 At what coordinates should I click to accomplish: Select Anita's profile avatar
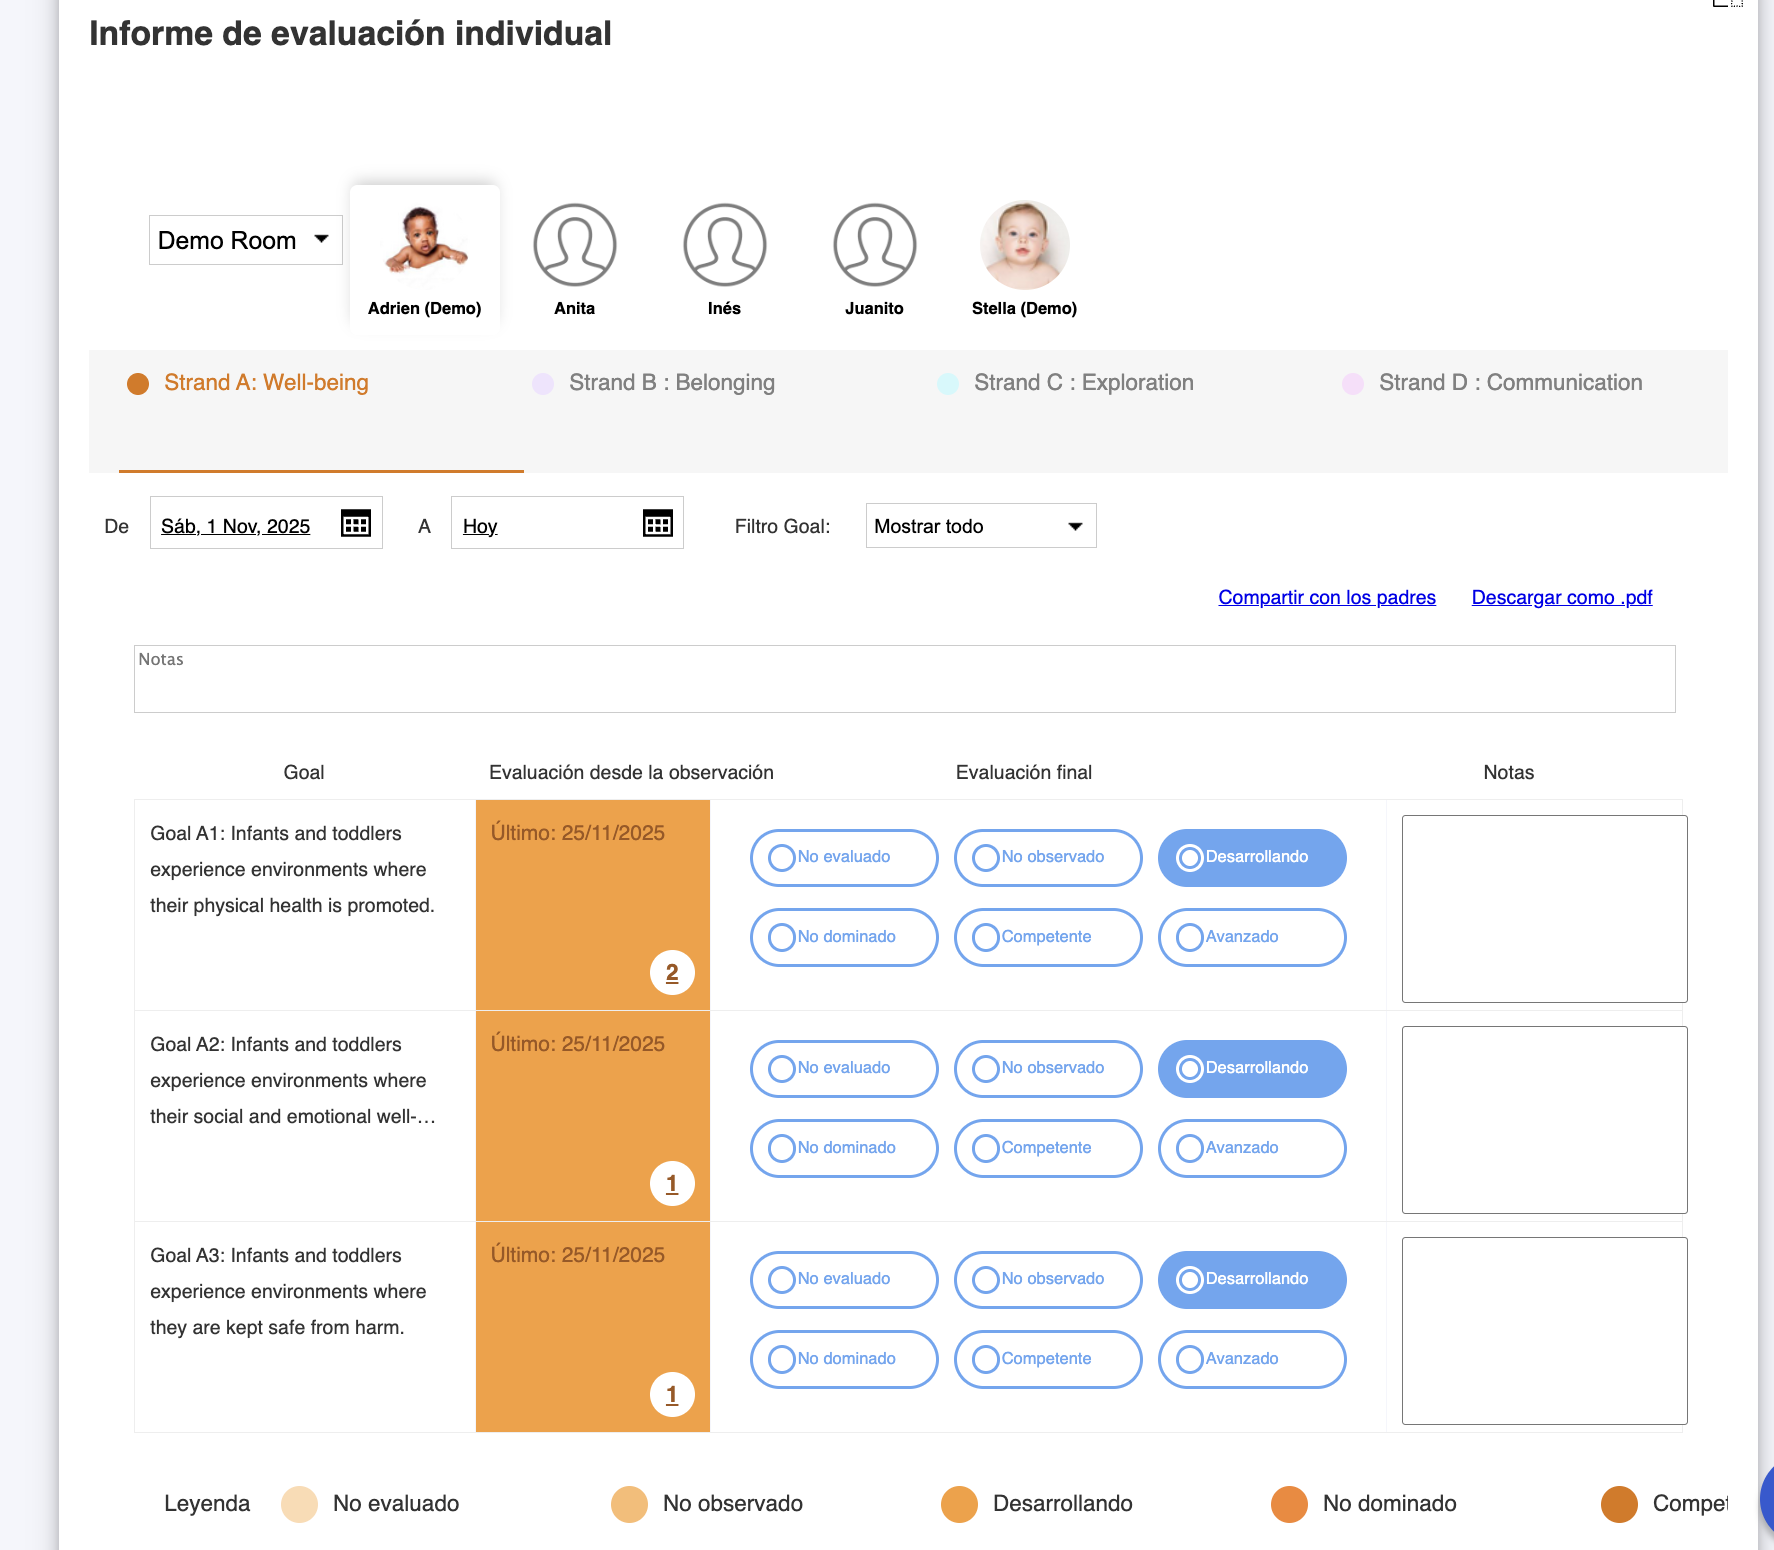point(575,245)
